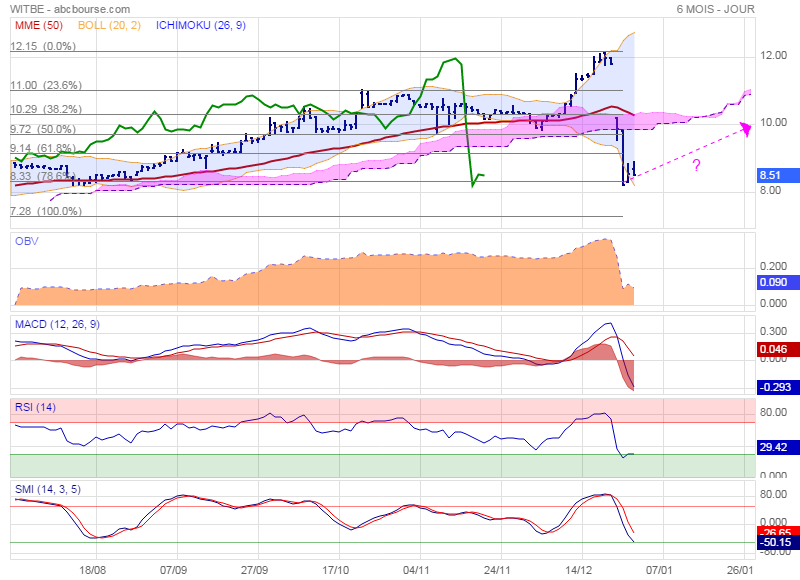The height and width of the screenshot is (580, 800).
Task: Click the 07/09 date axis label
Action: click(173, 570)
